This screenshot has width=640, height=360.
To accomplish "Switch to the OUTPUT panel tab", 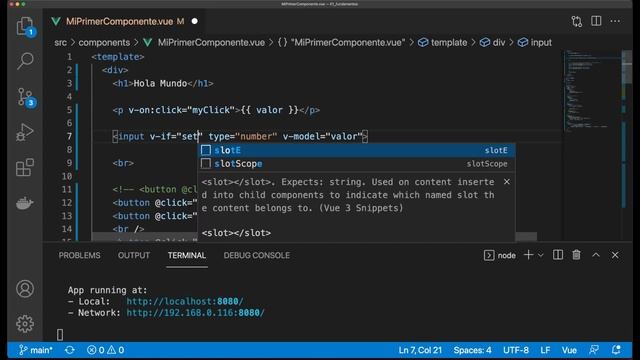I will (133, 255).
